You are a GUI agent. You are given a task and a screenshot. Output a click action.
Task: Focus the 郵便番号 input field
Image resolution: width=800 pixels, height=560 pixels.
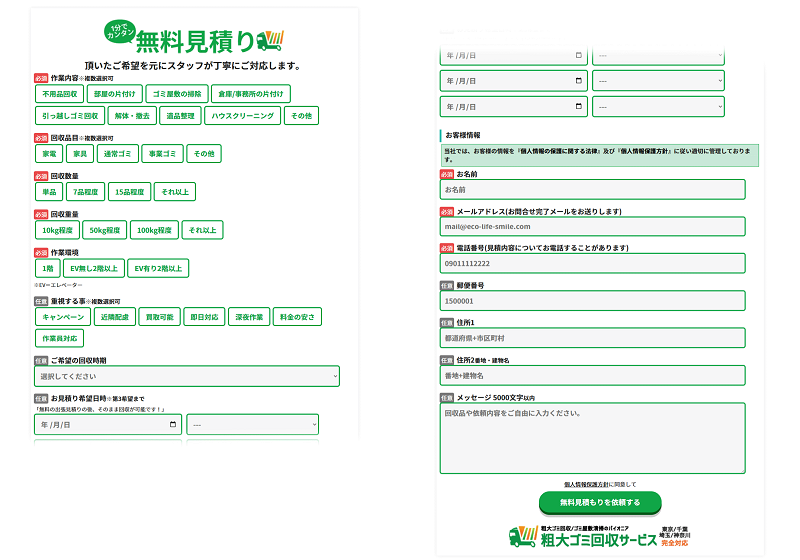tap(592, 301)
